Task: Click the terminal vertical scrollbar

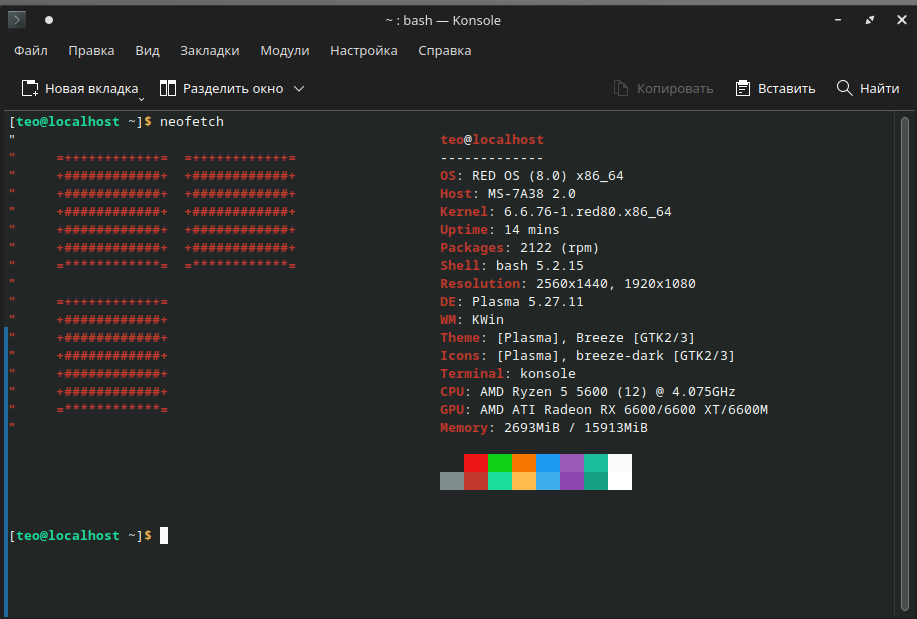Action: tap(905, 363)
